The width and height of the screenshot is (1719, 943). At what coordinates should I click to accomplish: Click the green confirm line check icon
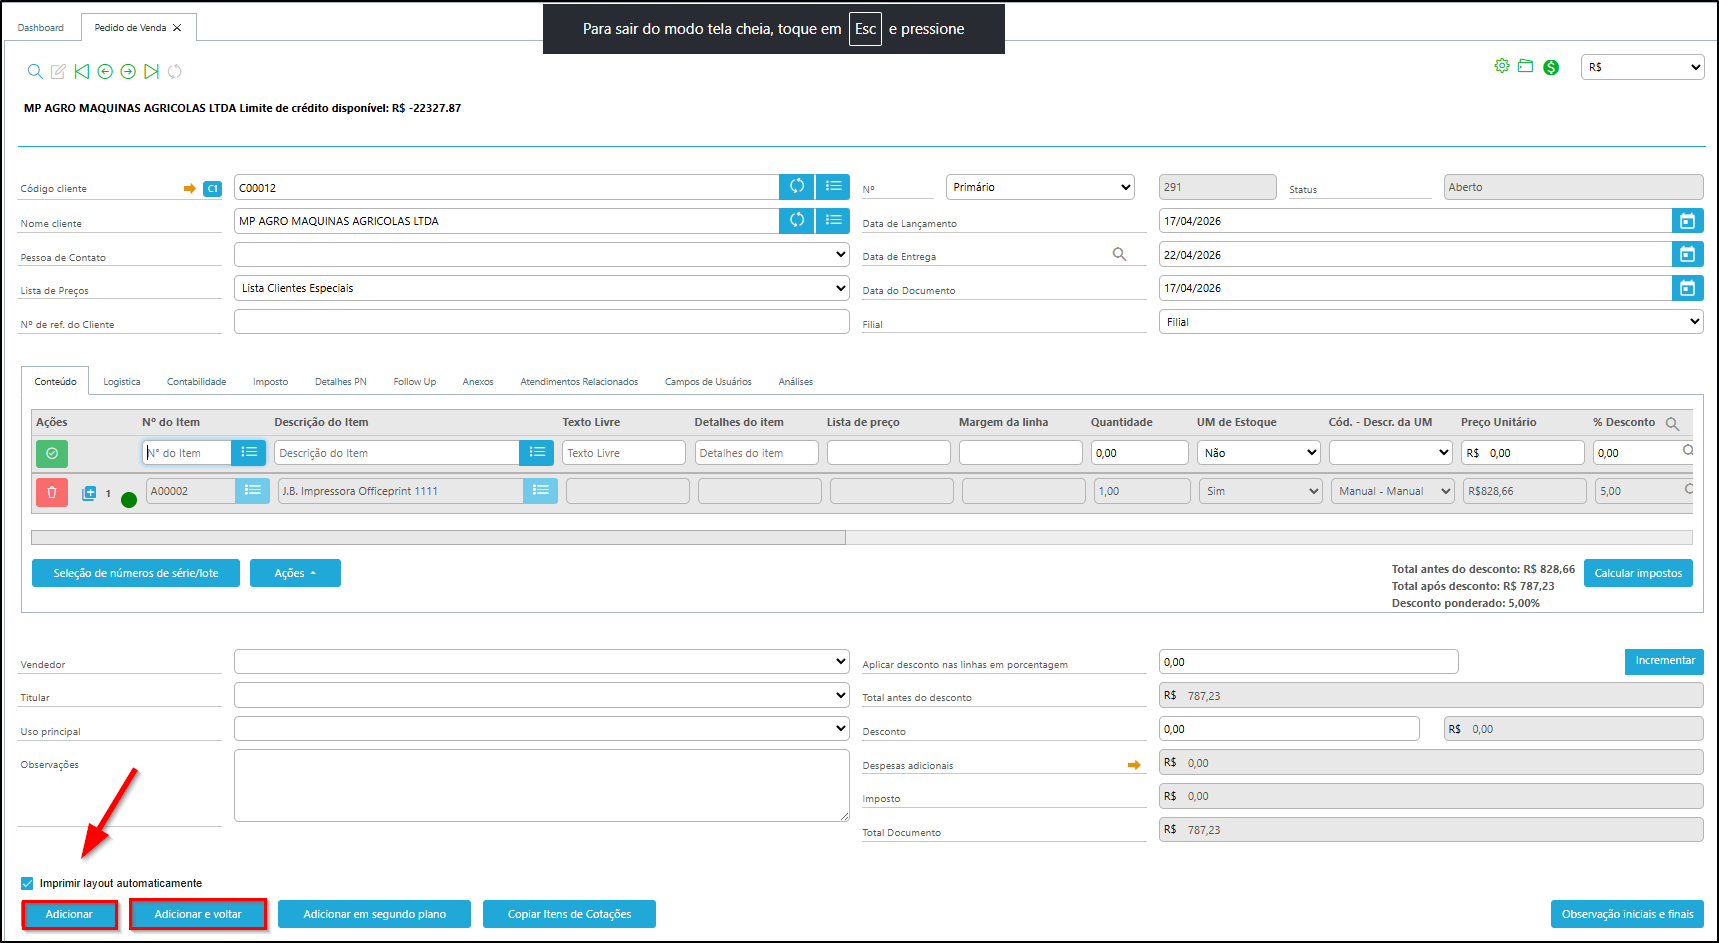pyautogui.click(x=52, y=453)
